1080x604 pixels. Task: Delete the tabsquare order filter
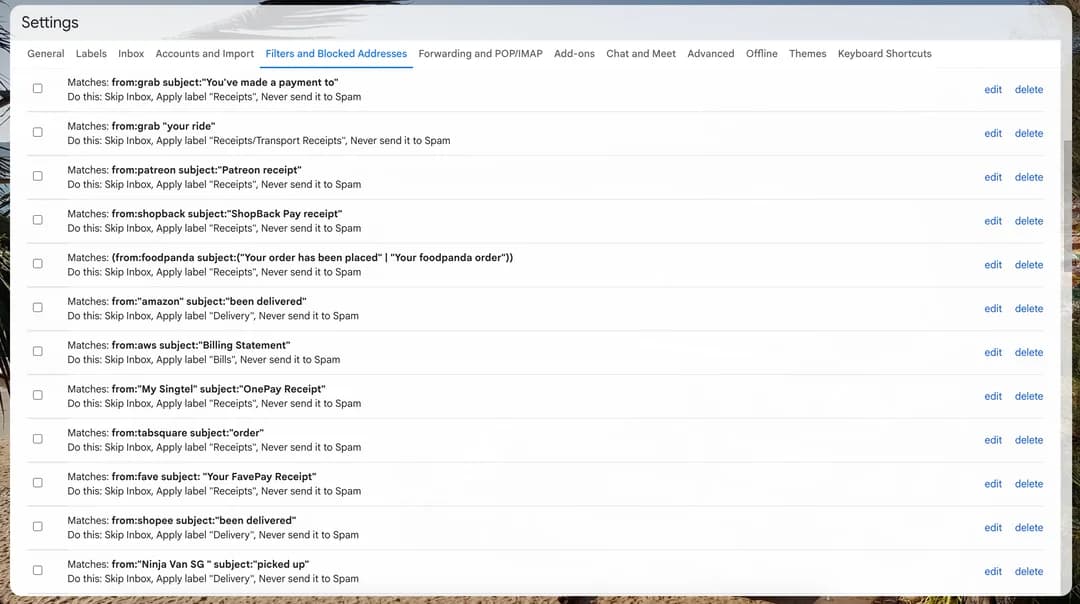pyautogui.click(x=1029, y=439)
